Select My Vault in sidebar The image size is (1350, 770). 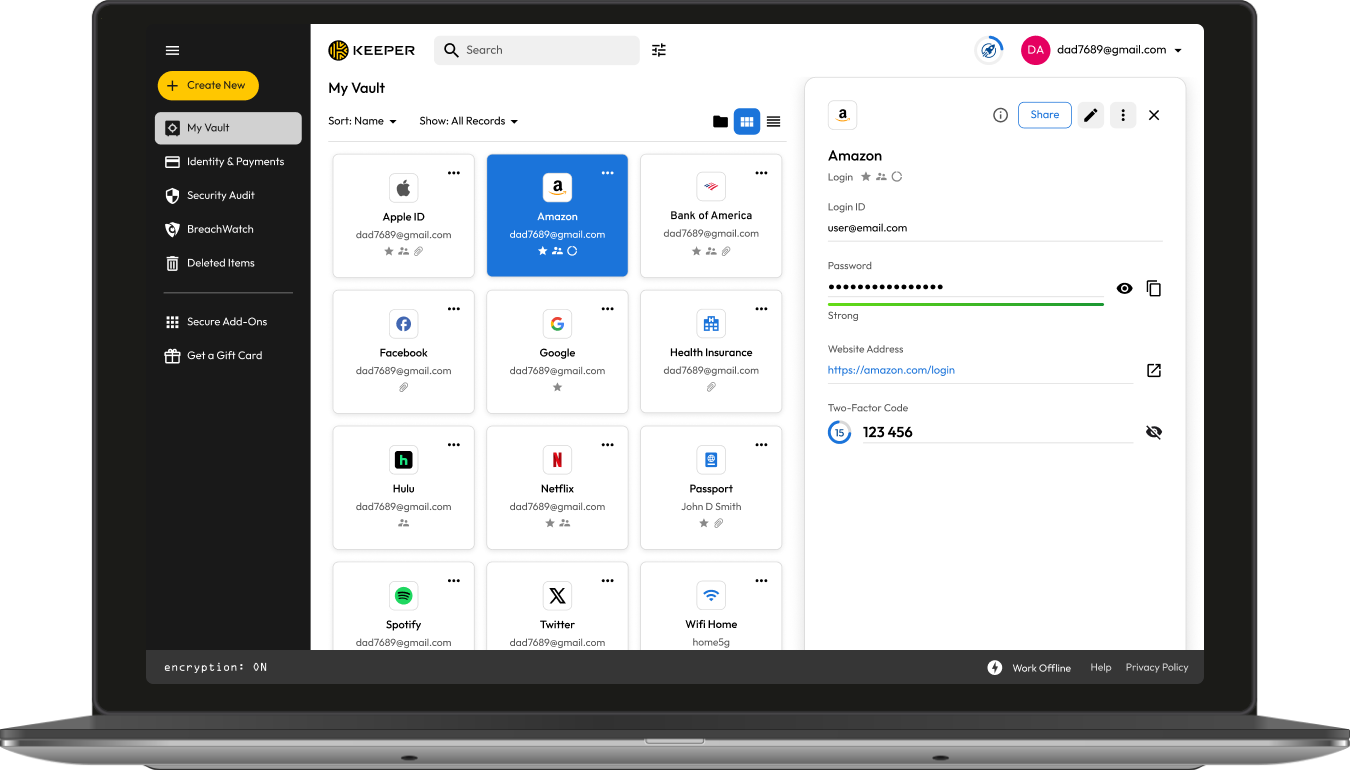point(228,128)
